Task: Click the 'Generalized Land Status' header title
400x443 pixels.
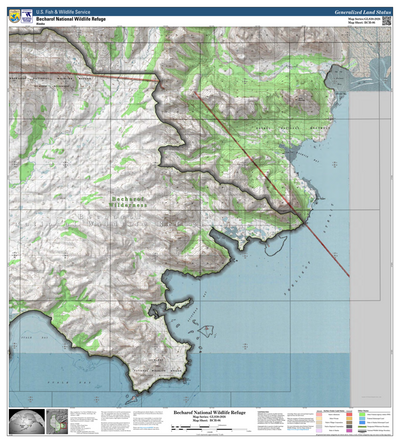Action: pyautogui.click(x=363, y=12)
